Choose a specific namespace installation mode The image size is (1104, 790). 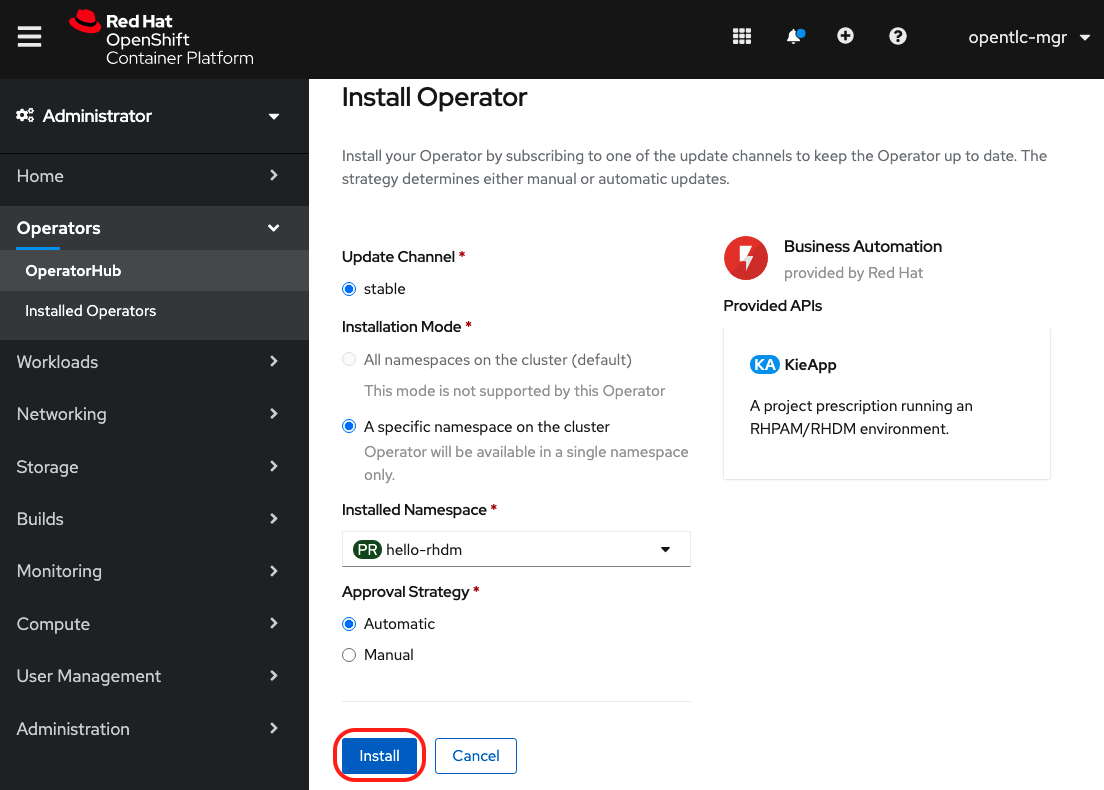coord(349,427)
